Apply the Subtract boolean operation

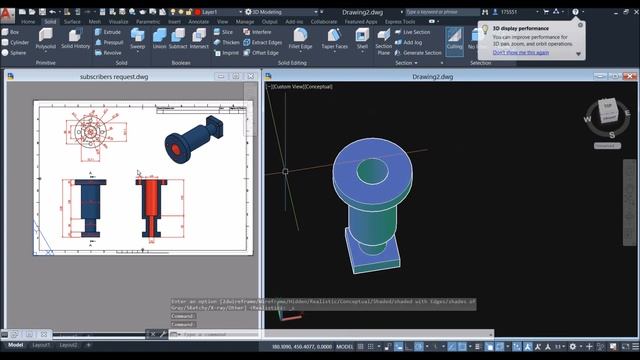178,39
